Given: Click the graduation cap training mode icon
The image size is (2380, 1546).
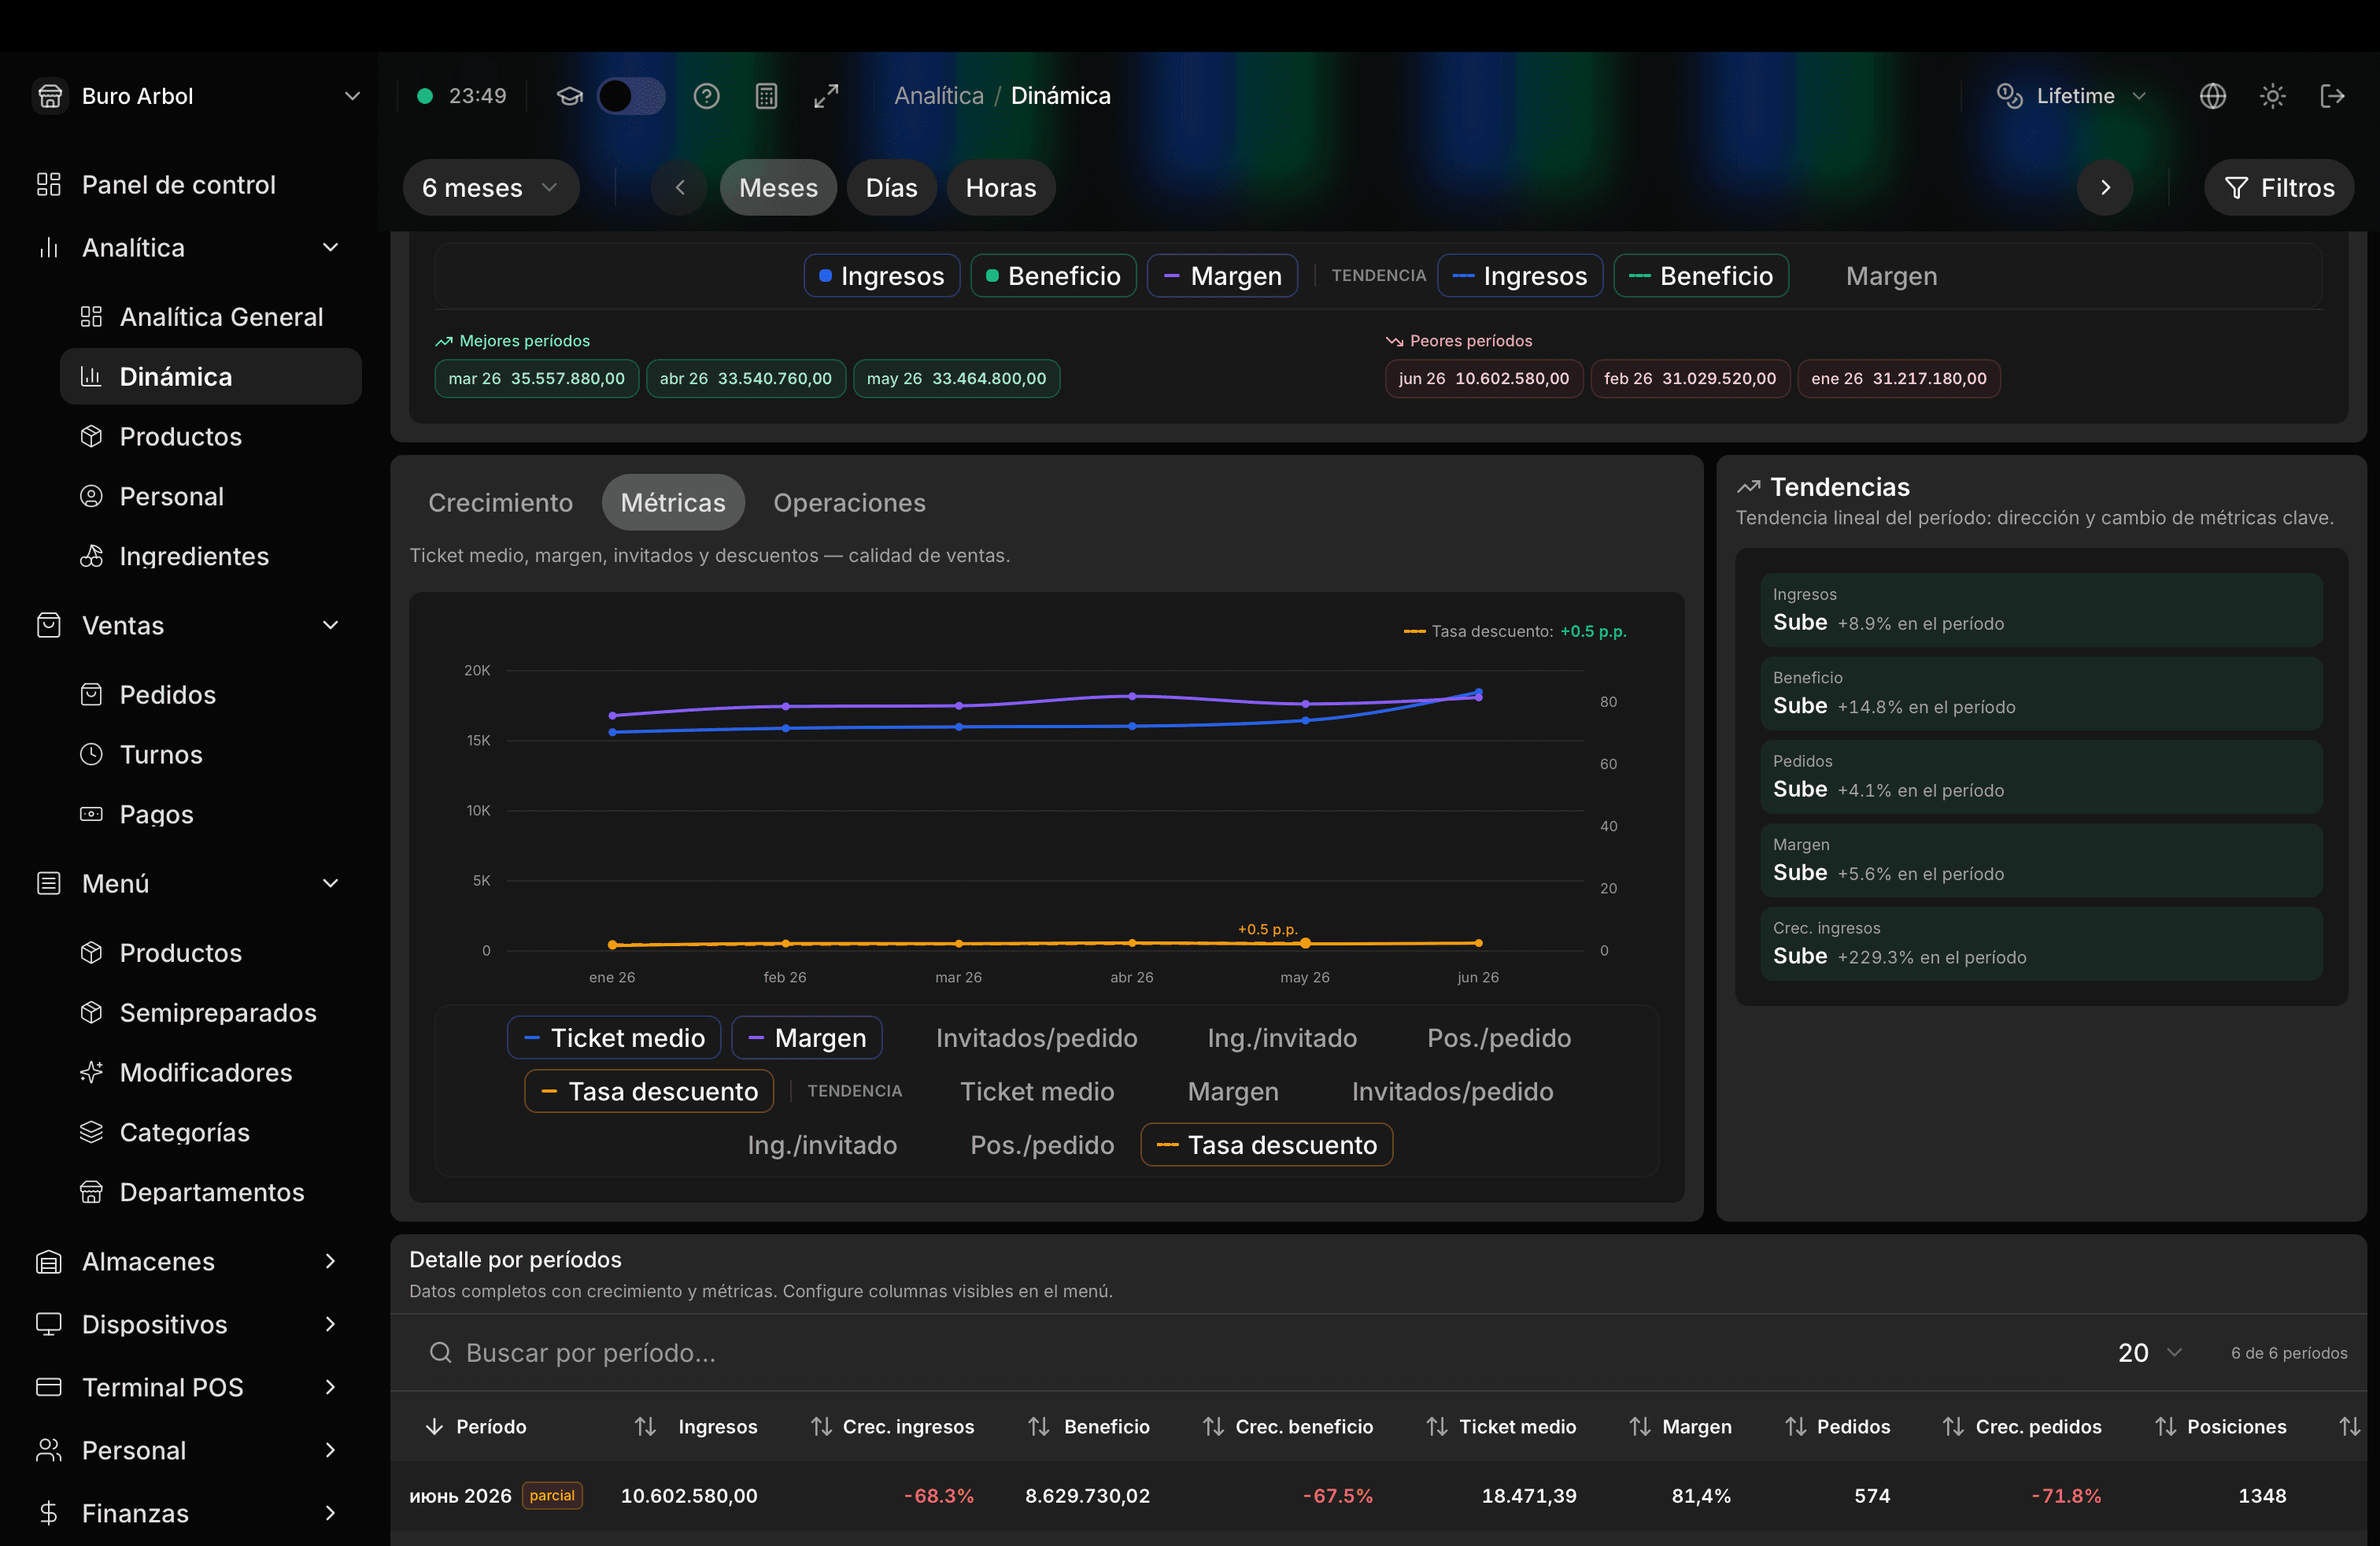Looking at the screenshot, I should point(570,96).
